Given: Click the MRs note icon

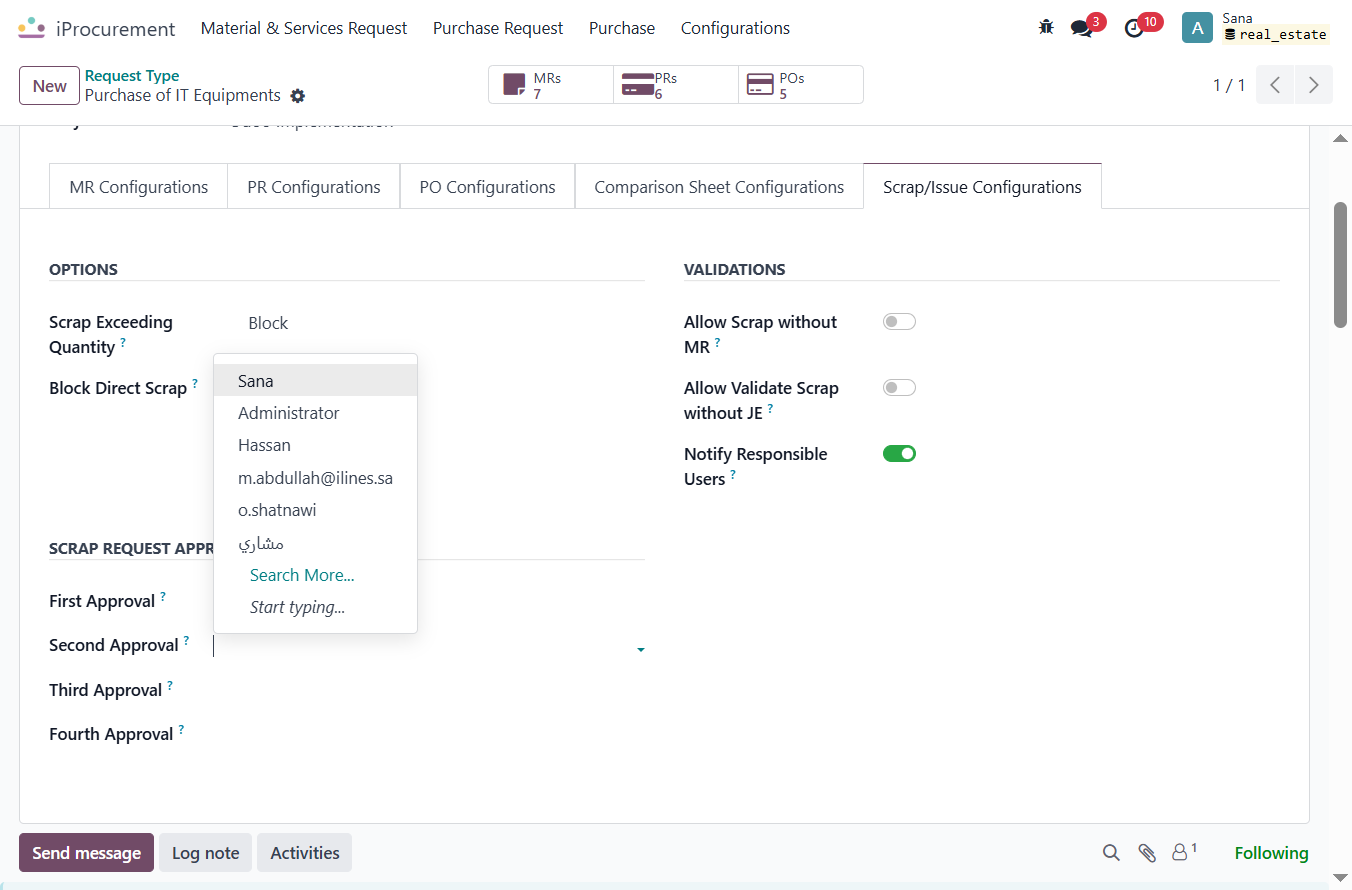Looking at the screenshot, I should (x=514, y=85).
